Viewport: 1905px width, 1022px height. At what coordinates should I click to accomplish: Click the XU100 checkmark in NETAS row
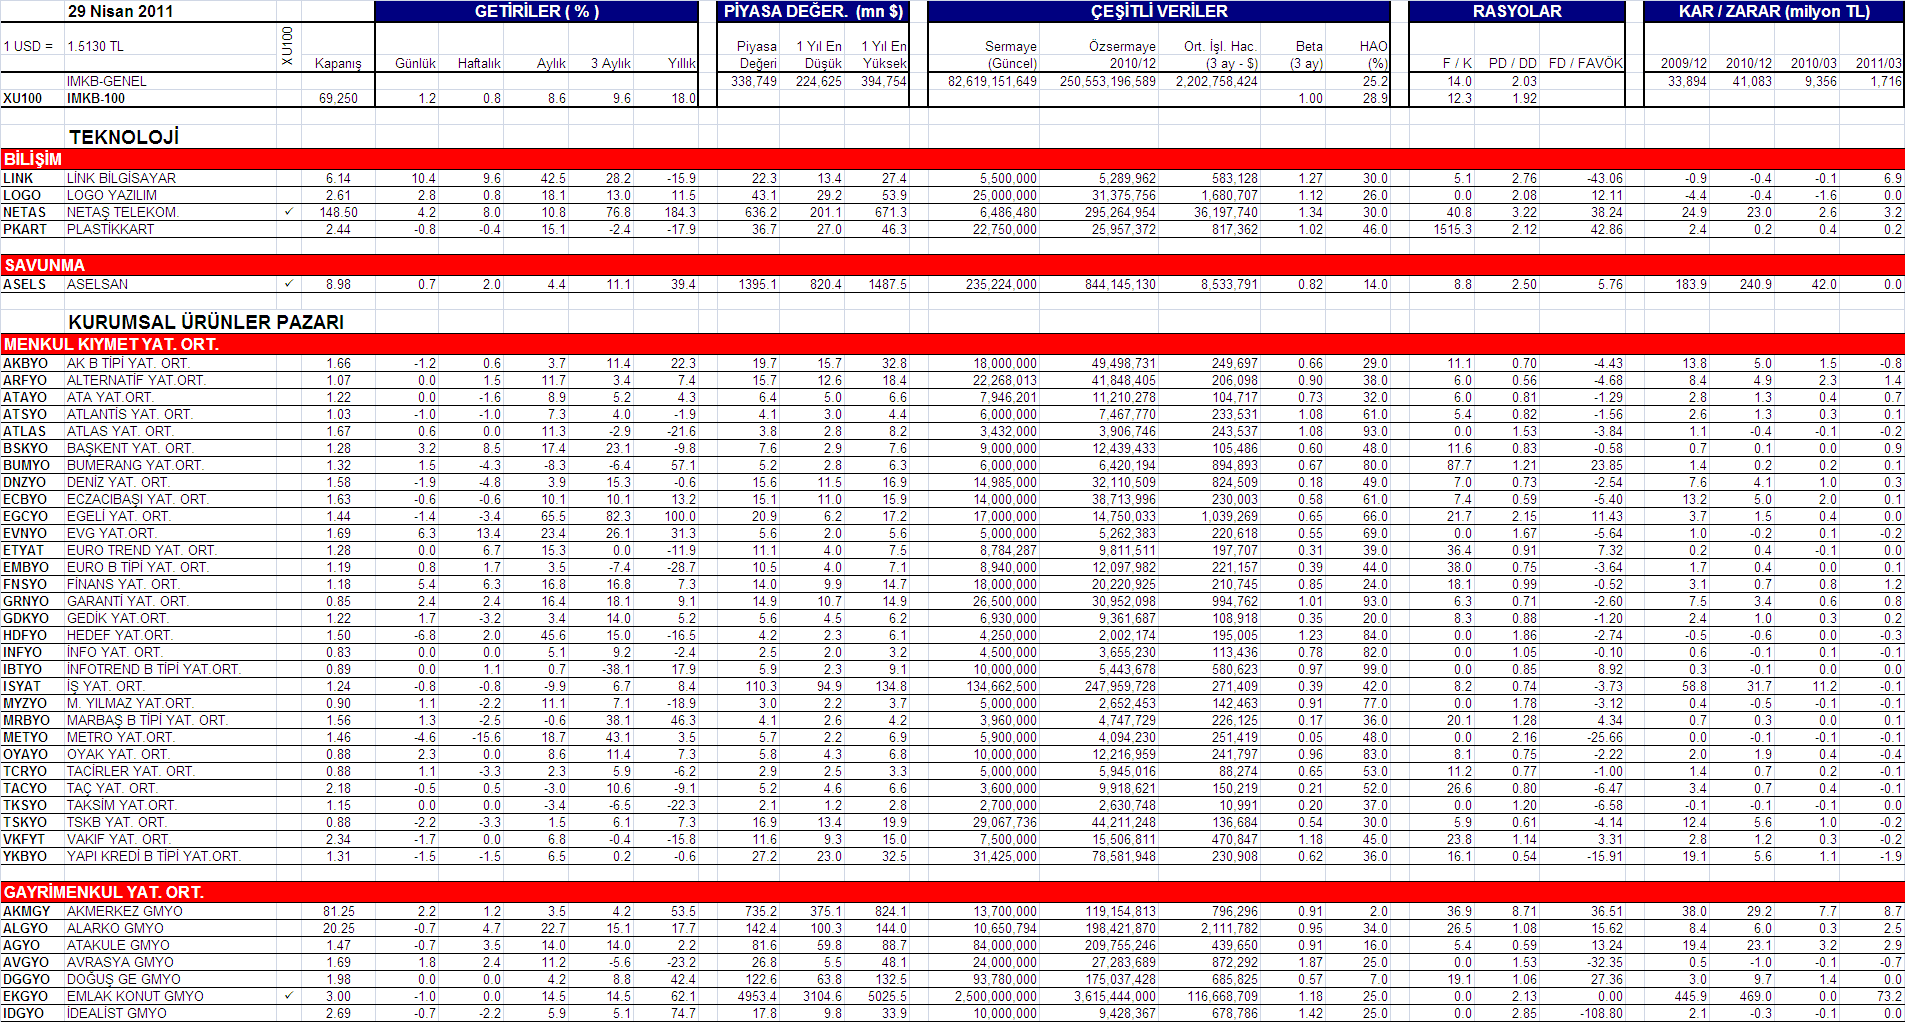pos(288,212)
